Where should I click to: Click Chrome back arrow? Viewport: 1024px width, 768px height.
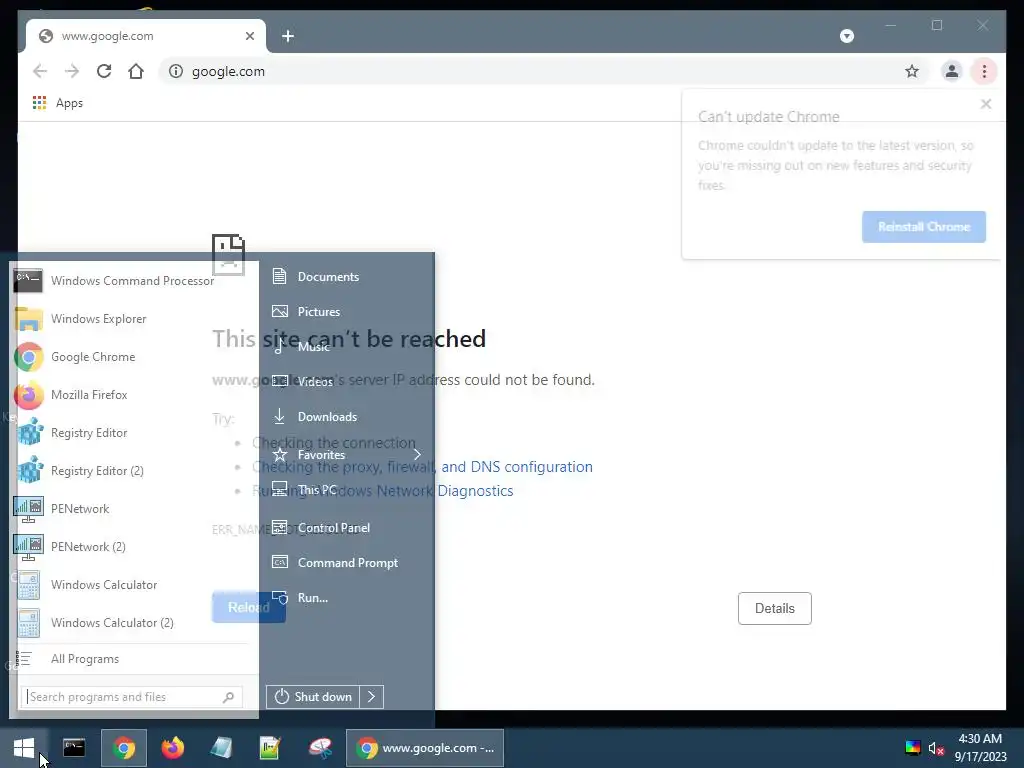pyautogui.click(x=40, y=71)
